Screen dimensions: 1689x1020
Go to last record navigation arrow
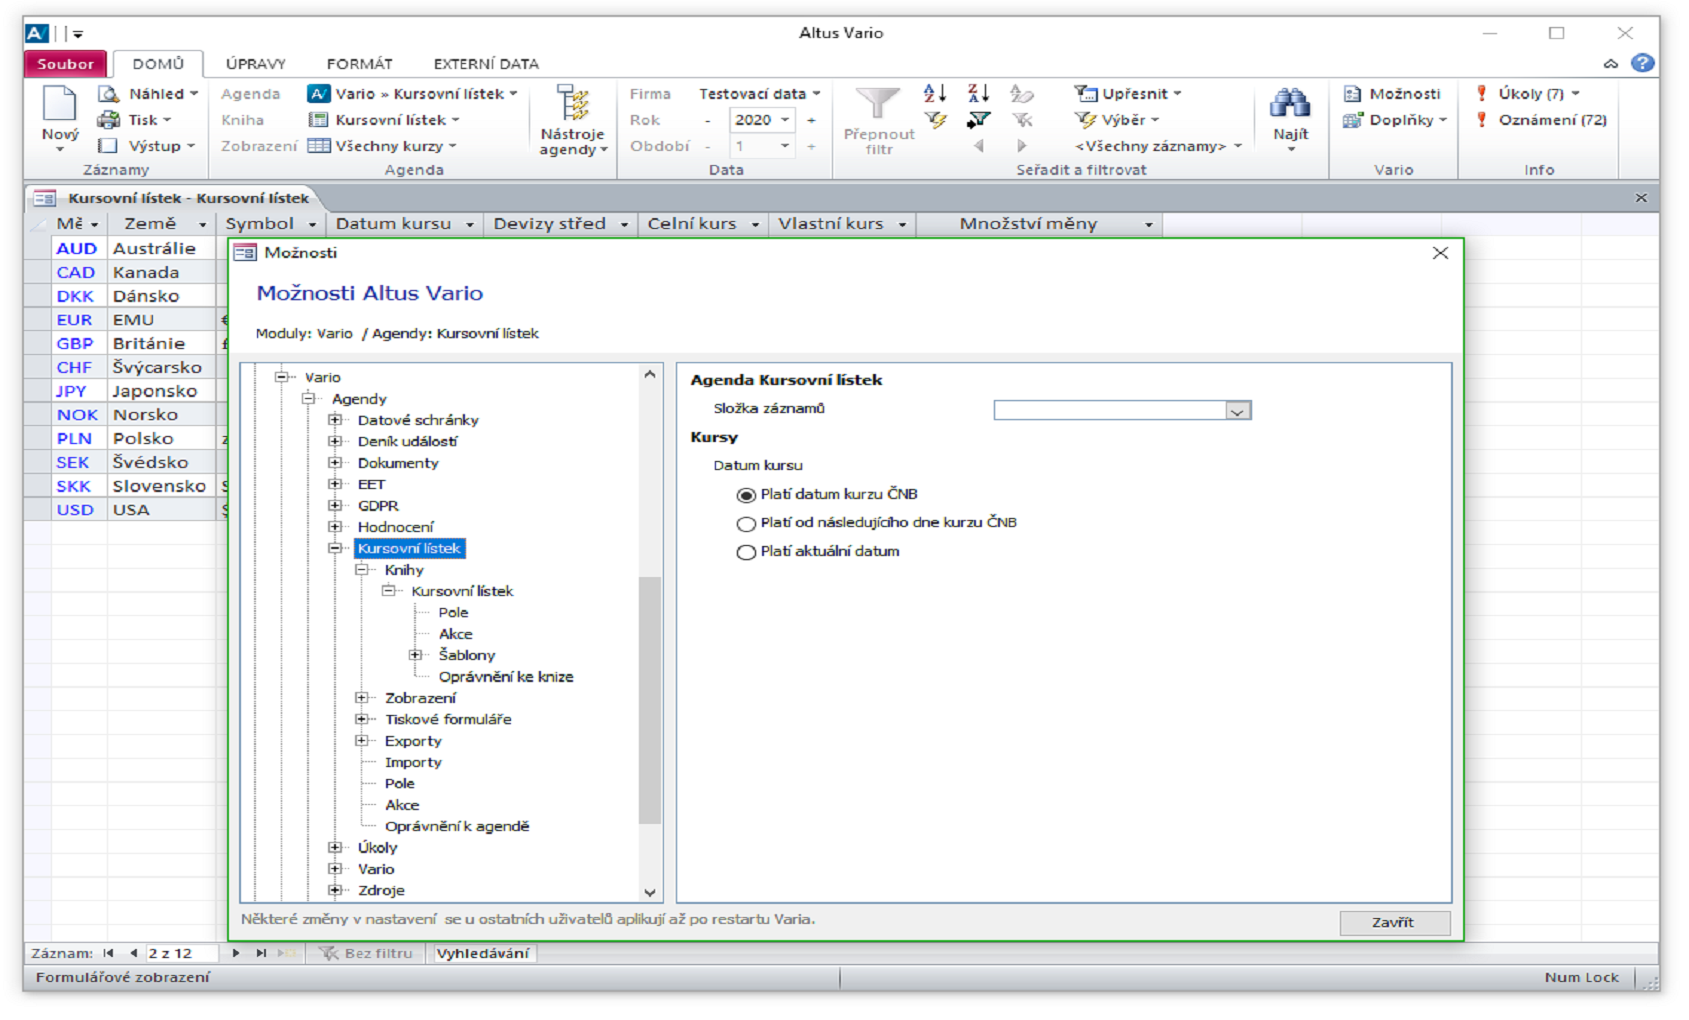point(260,953)
